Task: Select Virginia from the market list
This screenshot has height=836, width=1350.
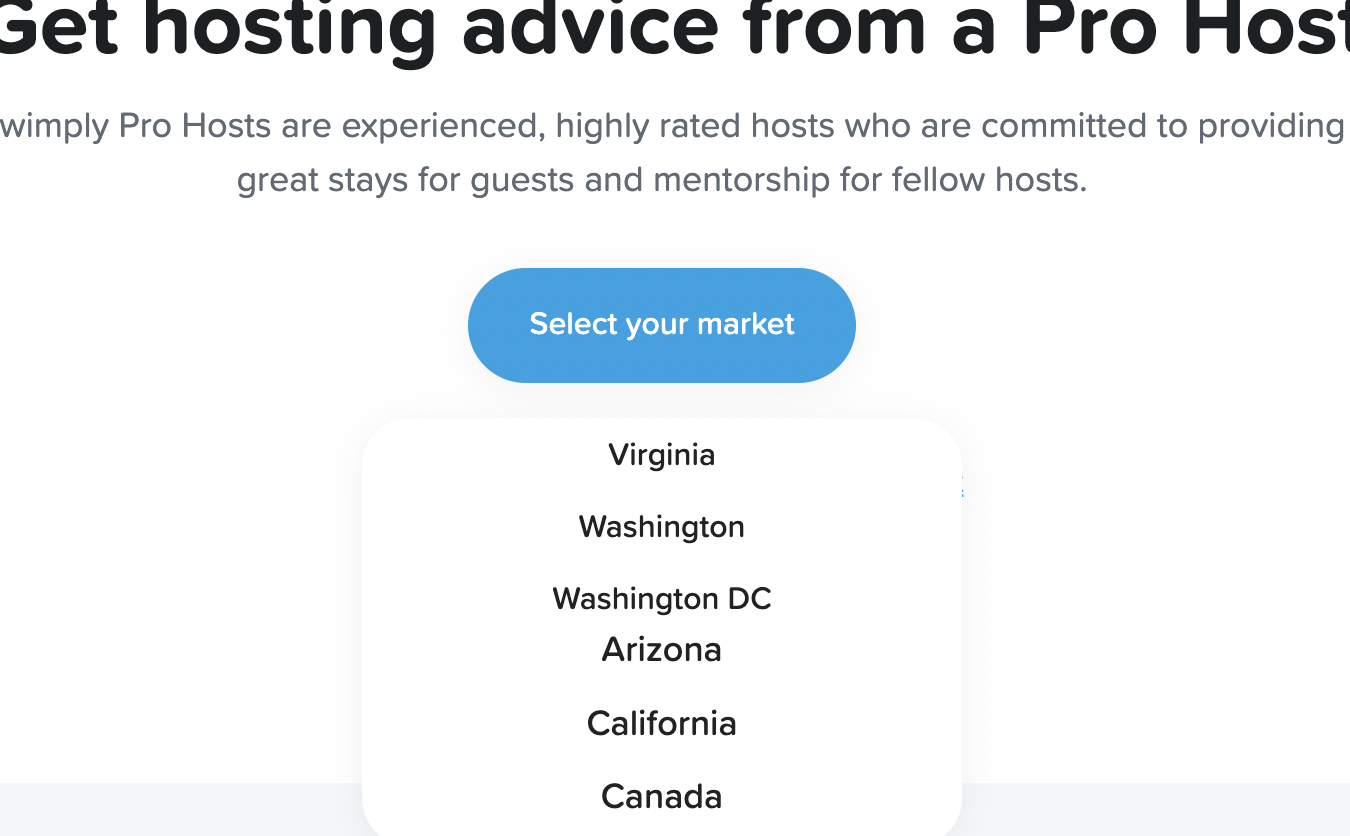Action: pyautogui.click(x=661, y=455)
